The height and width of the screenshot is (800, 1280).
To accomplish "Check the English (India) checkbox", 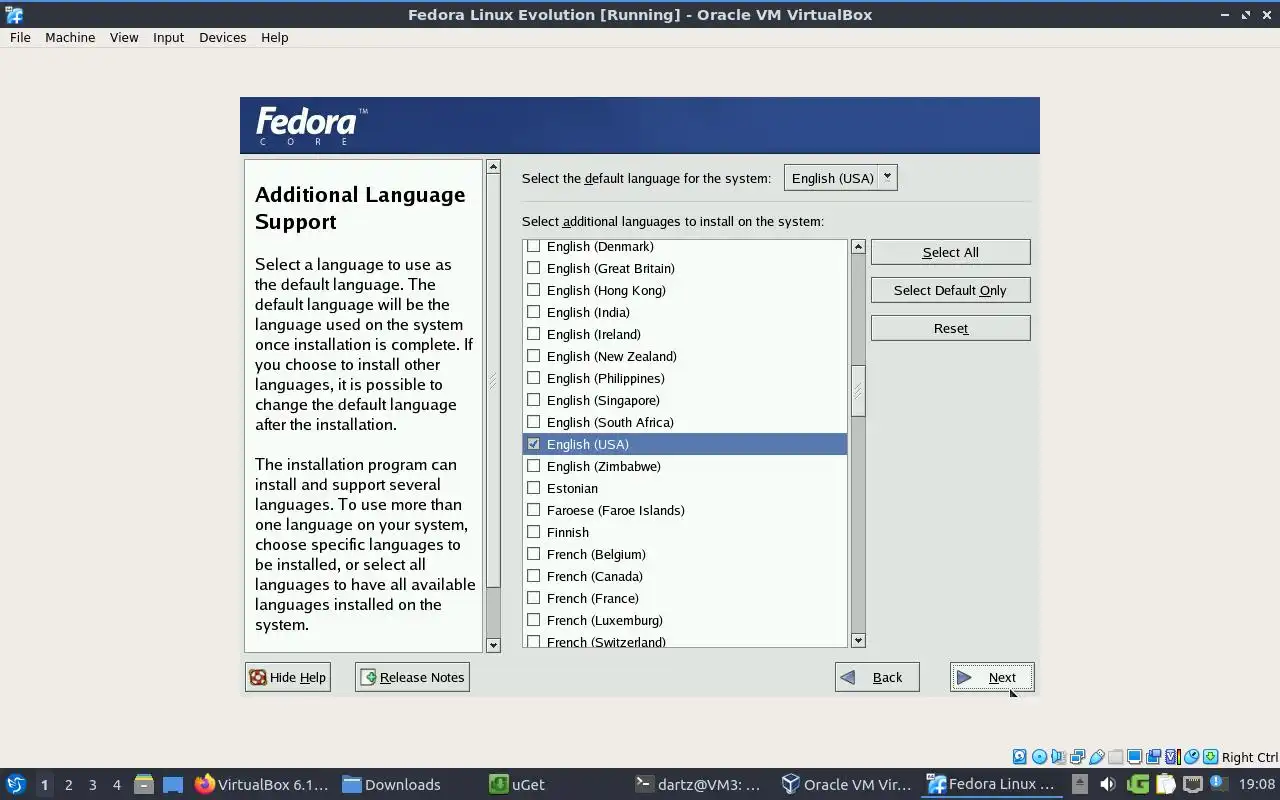I will (x=533, y=312).
